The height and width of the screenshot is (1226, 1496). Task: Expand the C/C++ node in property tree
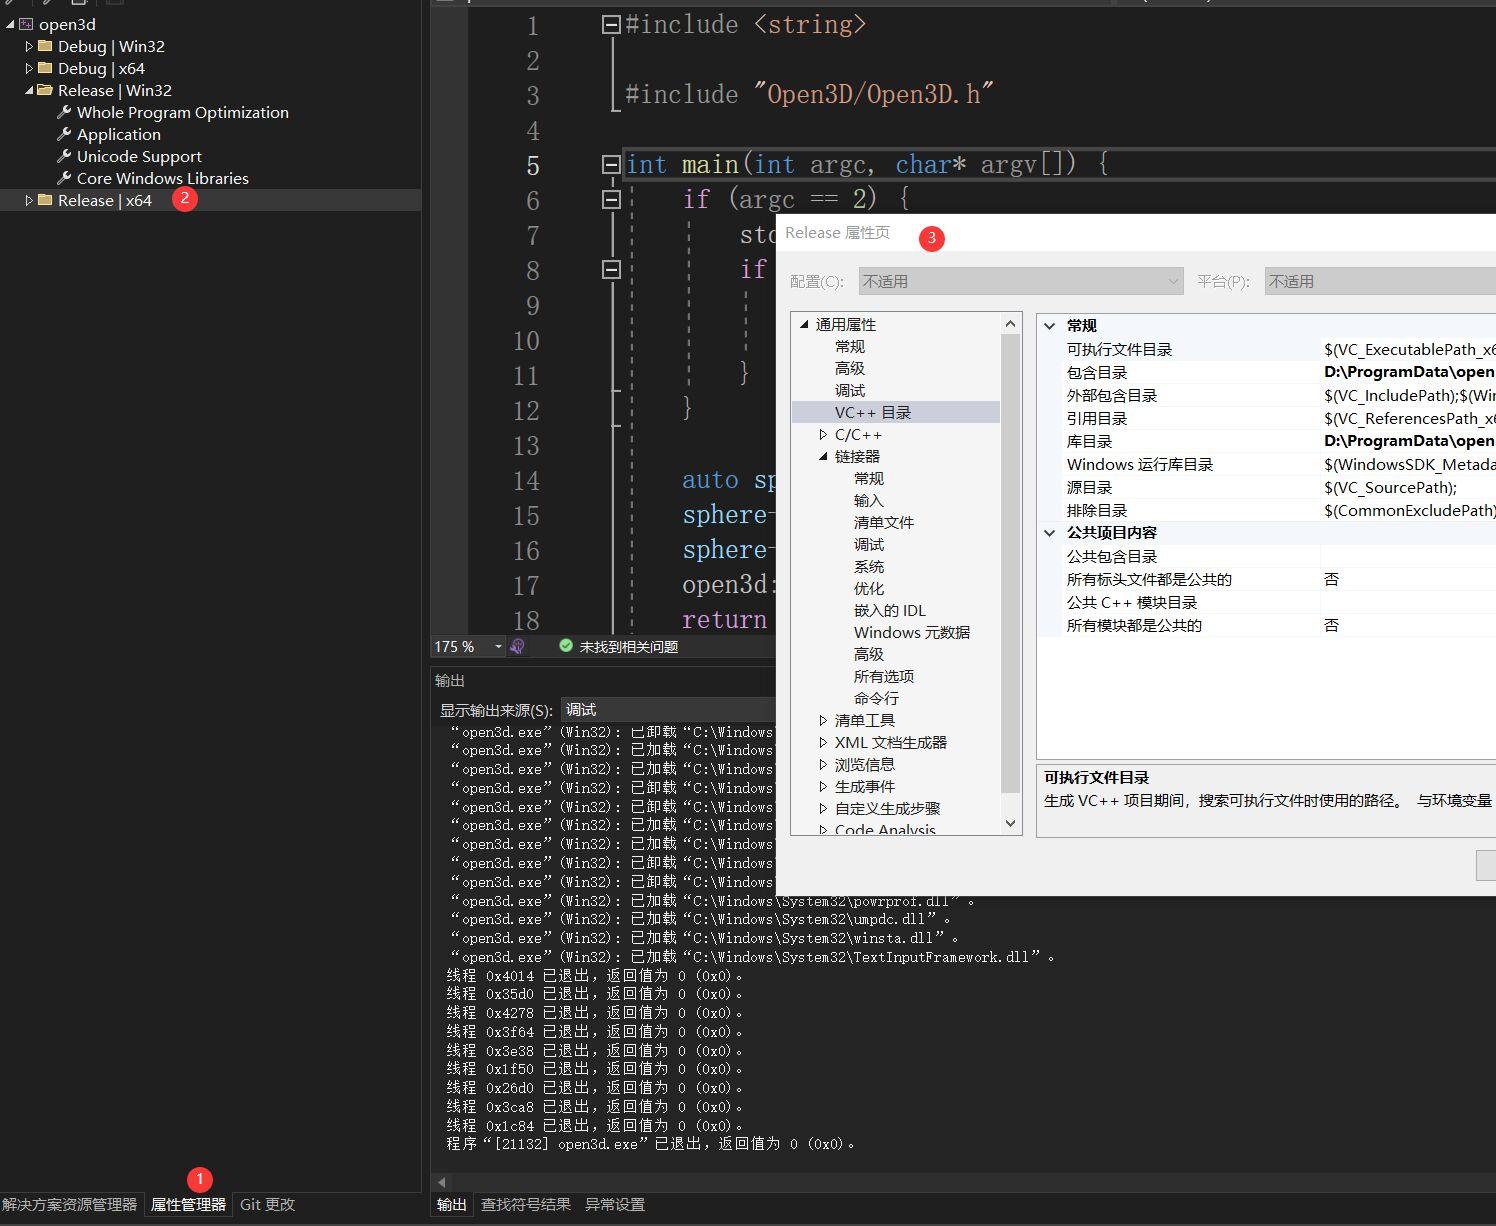pyautogui.click(x=823, y=434)
